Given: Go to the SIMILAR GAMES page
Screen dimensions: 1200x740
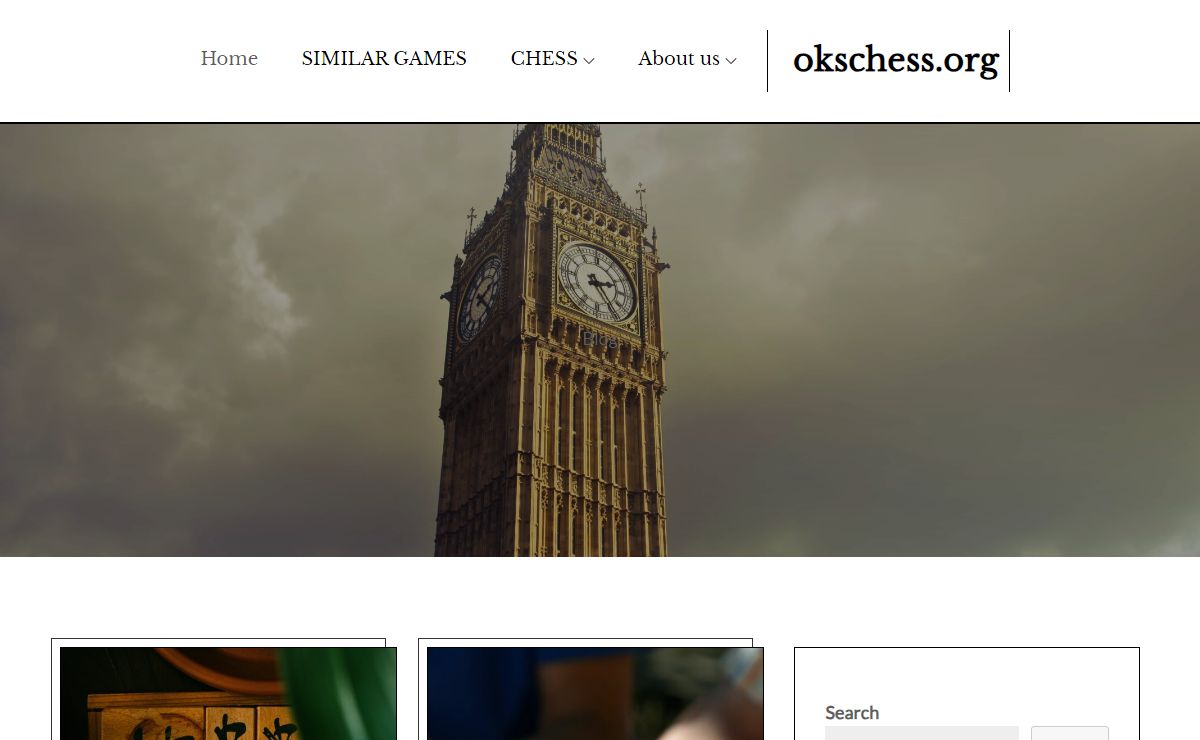Looking at the screenshot, I should 384,58.
